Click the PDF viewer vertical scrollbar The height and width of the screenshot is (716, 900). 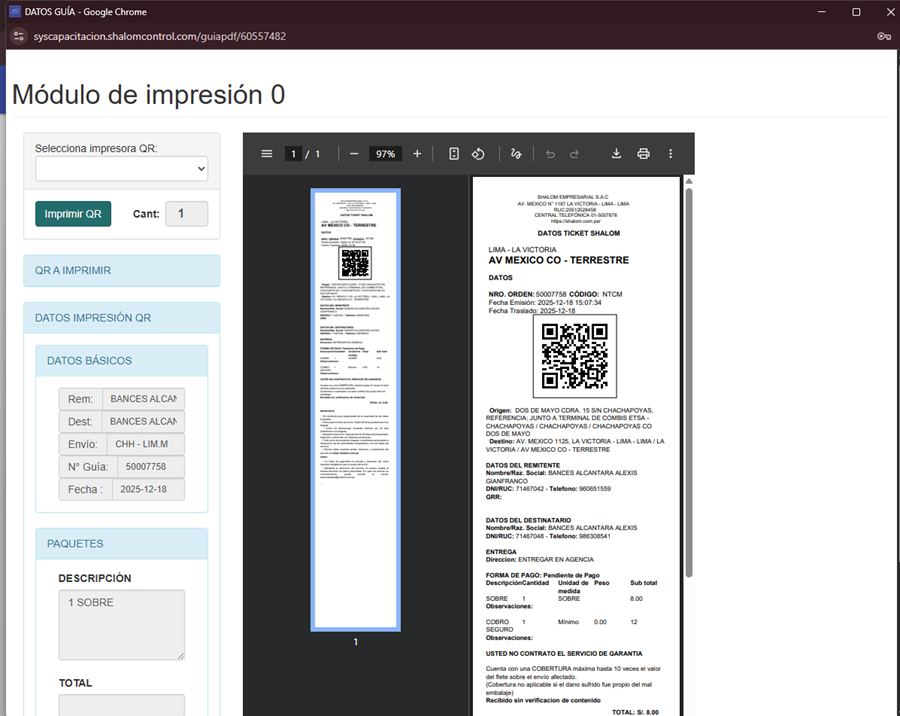pos(687,380)
